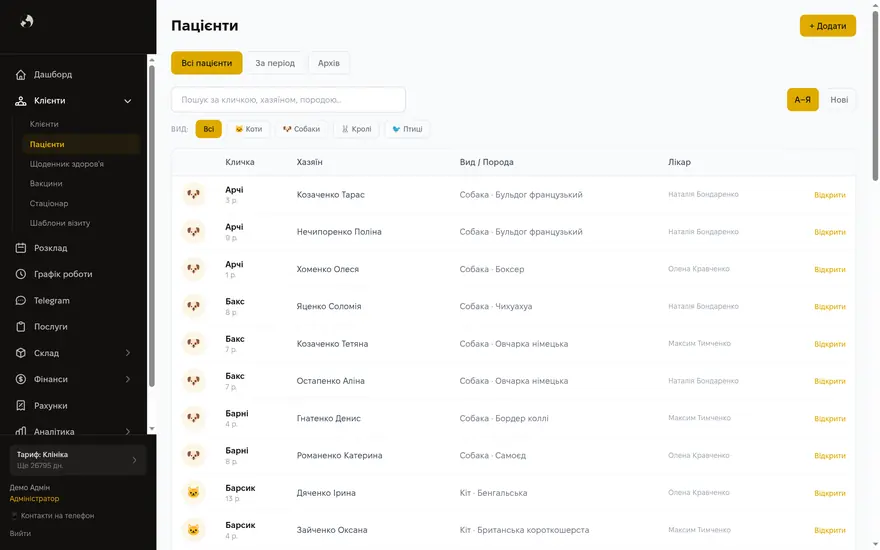
Task: Click dog avatar in Остапенко Аліна row
Action: pos(194,381)
